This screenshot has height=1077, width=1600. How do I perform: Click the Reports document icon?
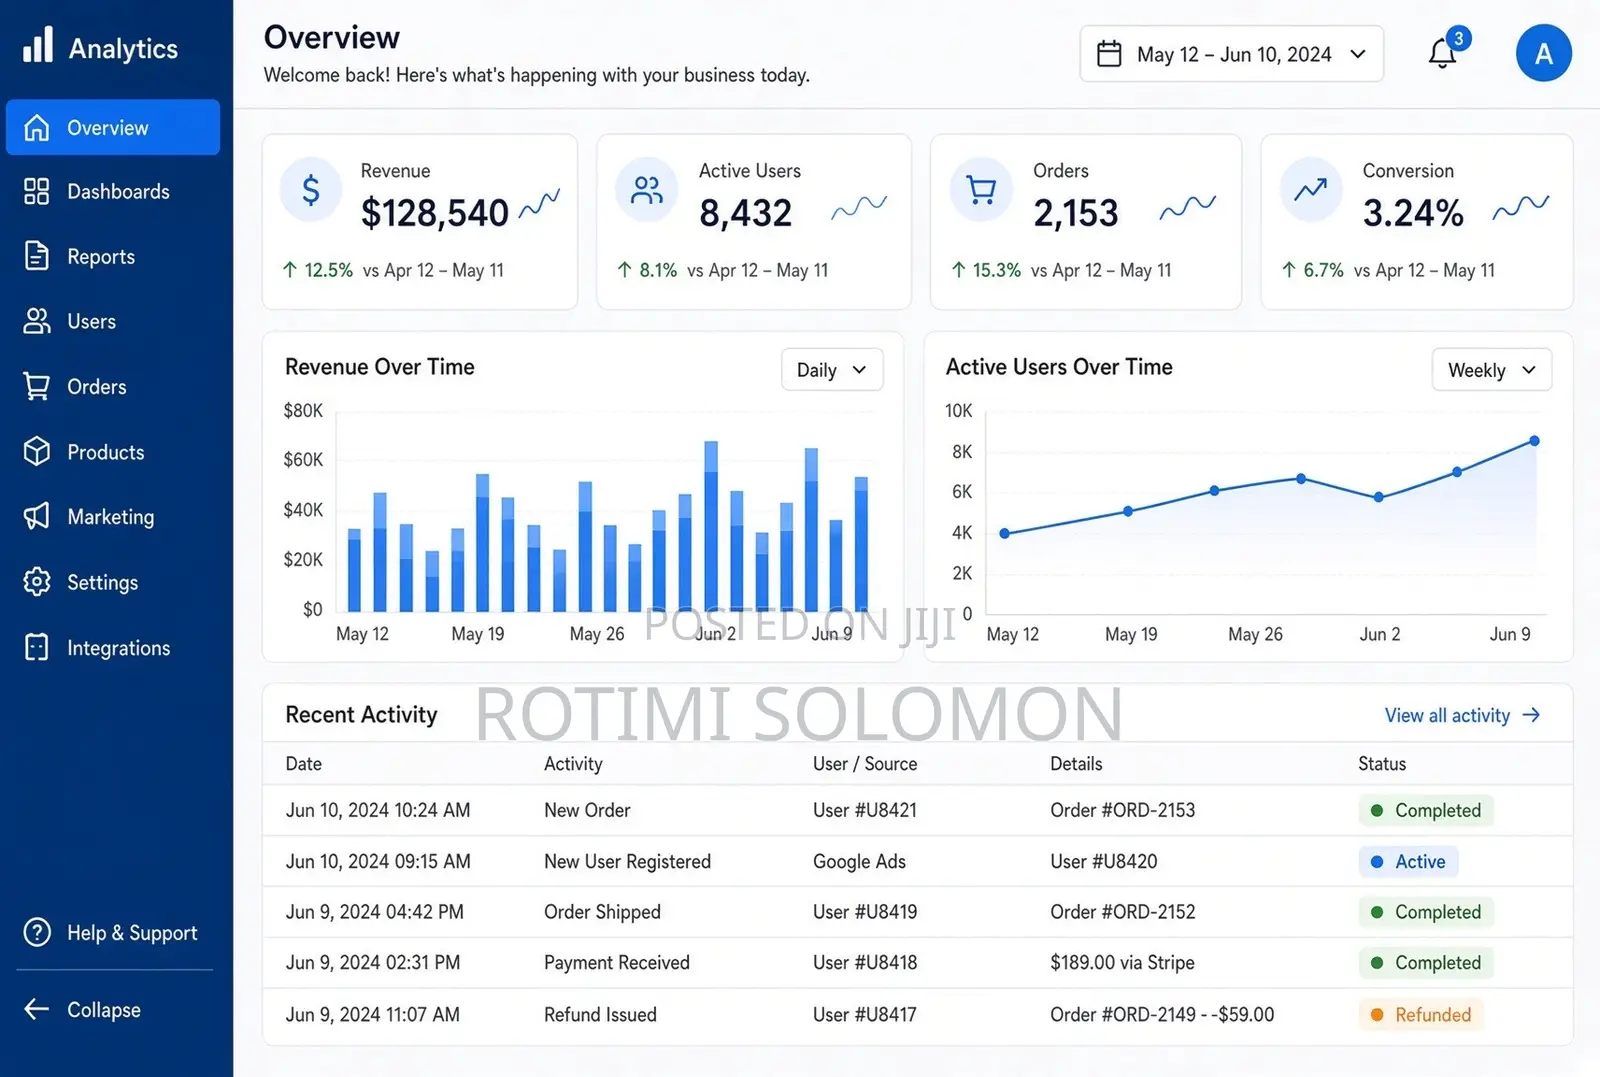(37, 256)
